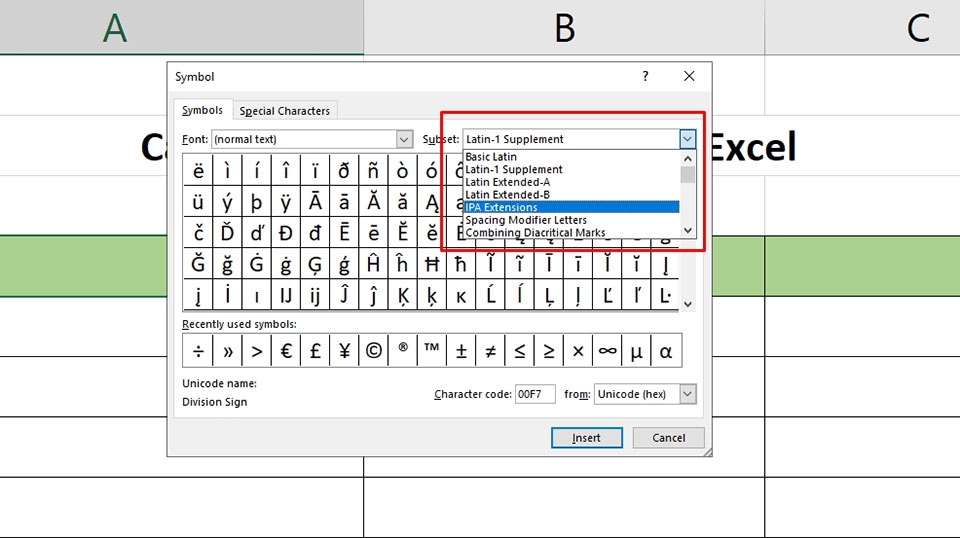This screenshot has height=538, width=960.
Task: Click the symbol grid scroll-down arrow
Action: 688,304
